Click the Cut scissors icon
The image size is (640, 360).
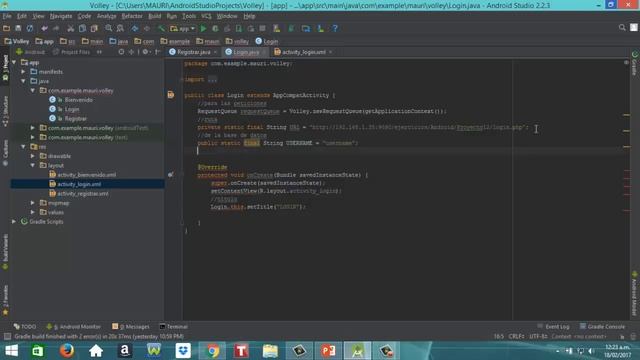point(71,28)
